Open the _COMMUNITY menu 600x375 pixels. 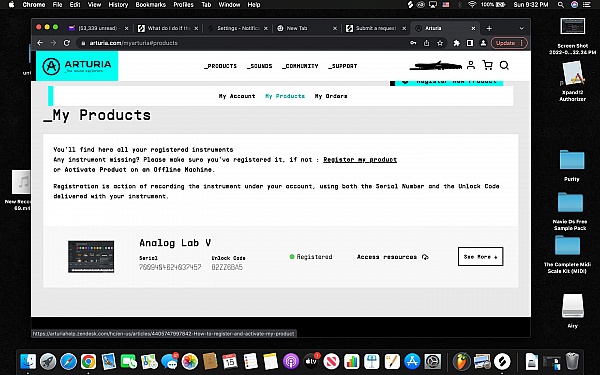tap(300, 66)
